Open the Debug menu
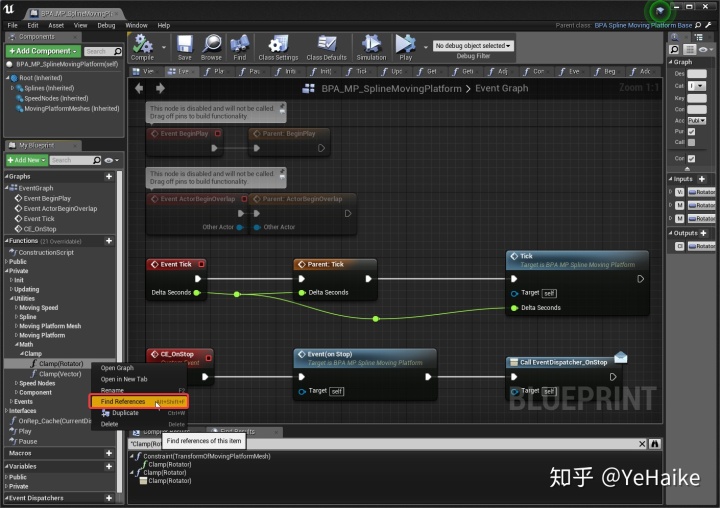The image size is (720, 508). [106, 25]
